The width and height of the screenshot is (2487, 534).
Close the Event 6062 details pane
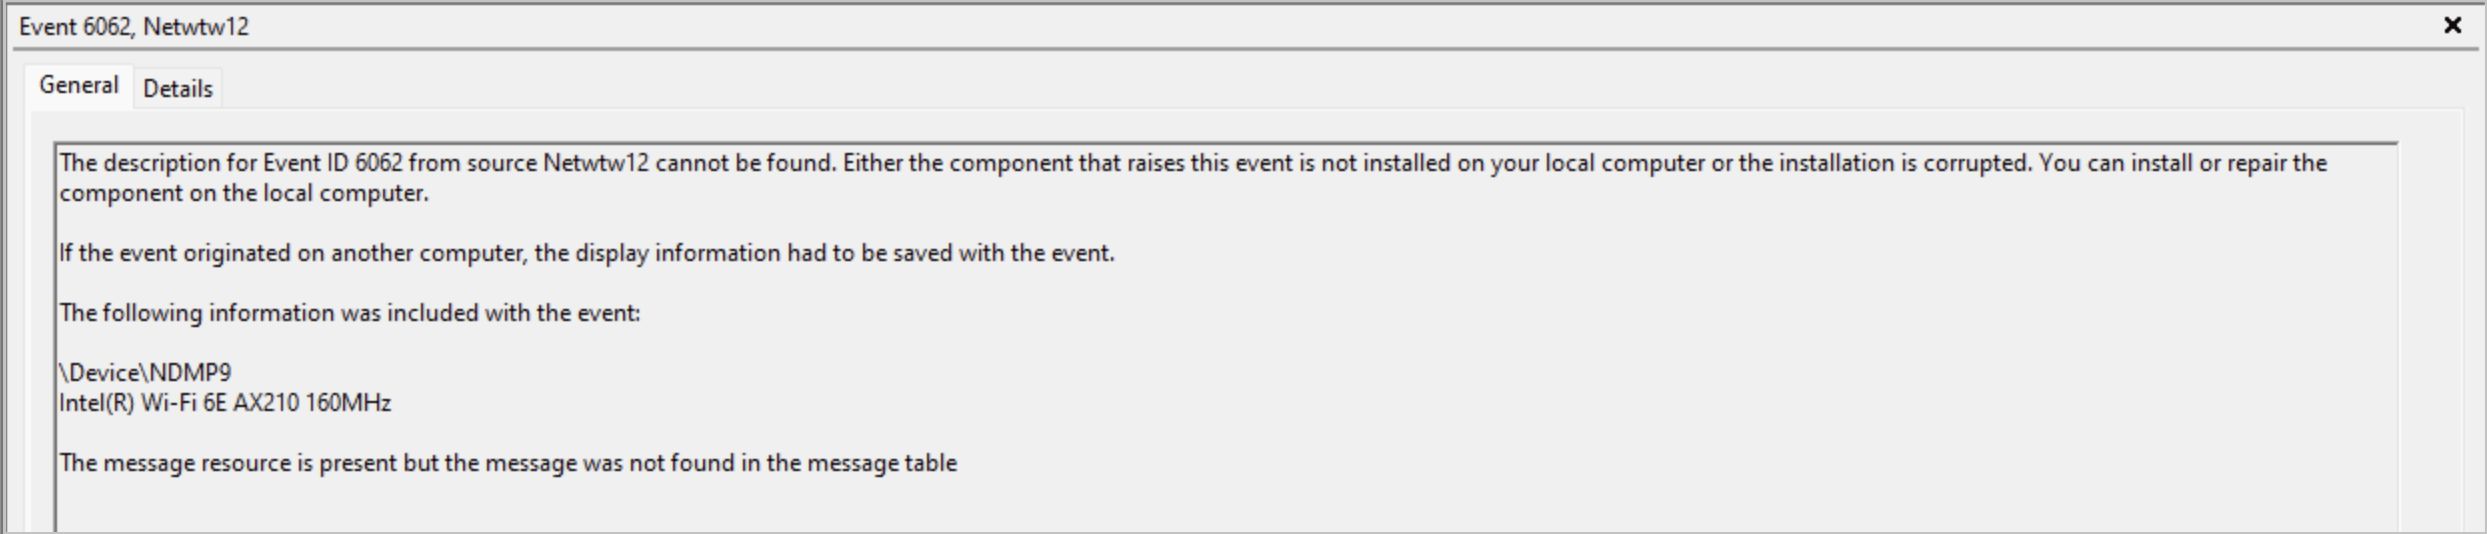(x=2452, y=26)
